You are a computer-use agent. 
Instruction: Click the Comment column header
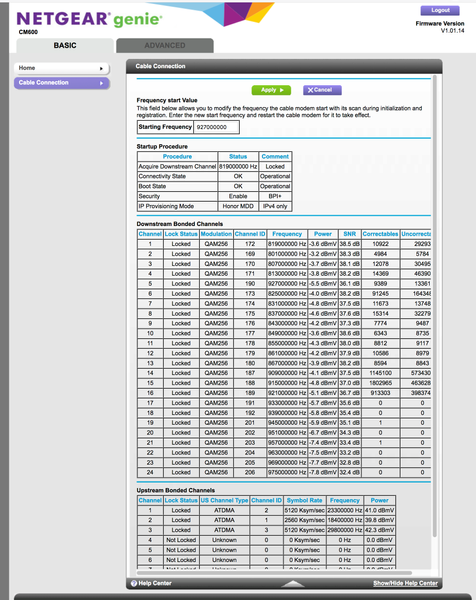pos(275,157)
